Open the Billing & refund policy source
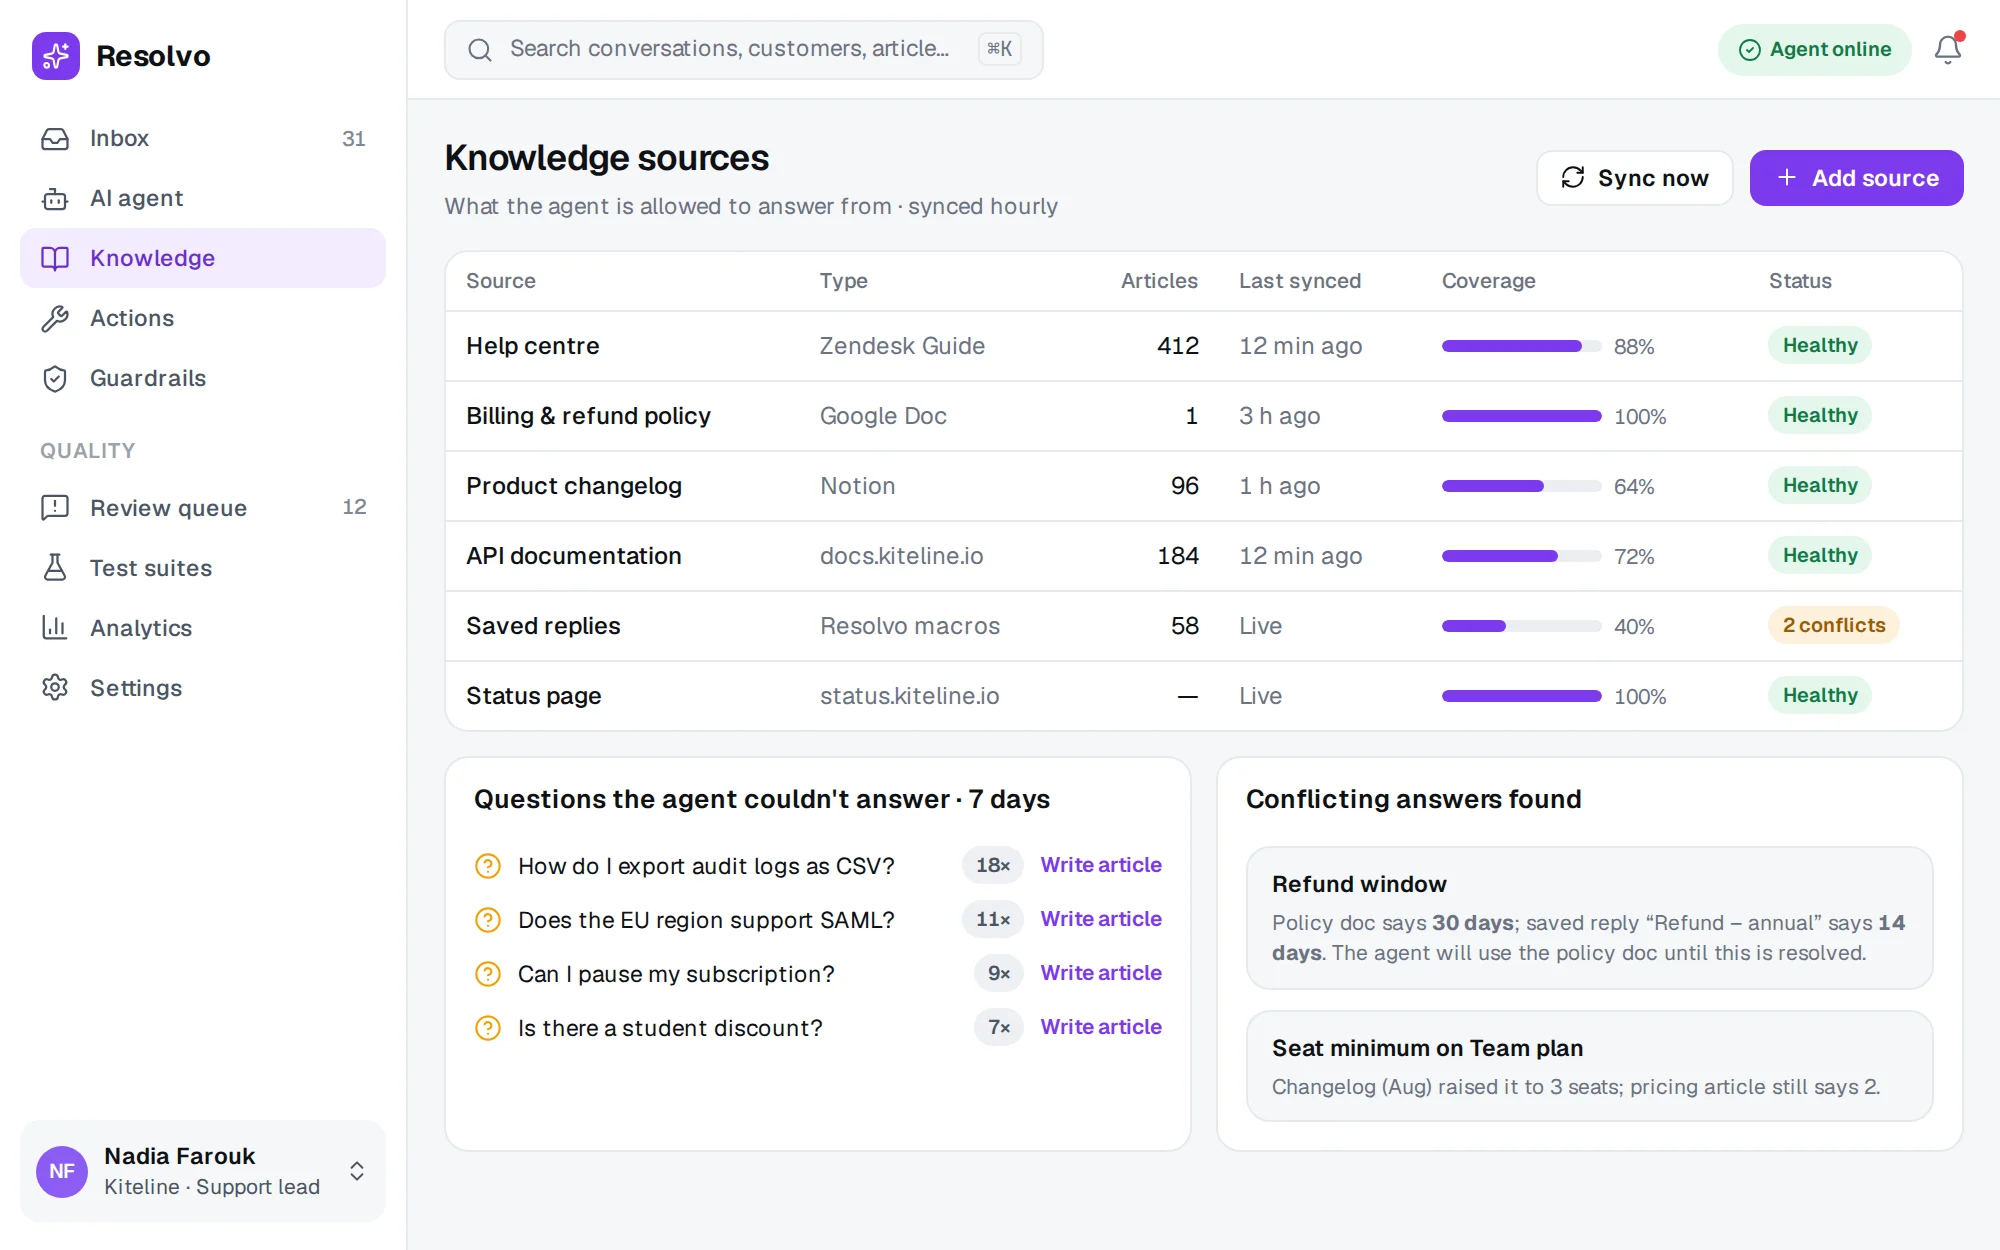This screenshot has height=1250, width=2000. click(x=1204, y=416)
